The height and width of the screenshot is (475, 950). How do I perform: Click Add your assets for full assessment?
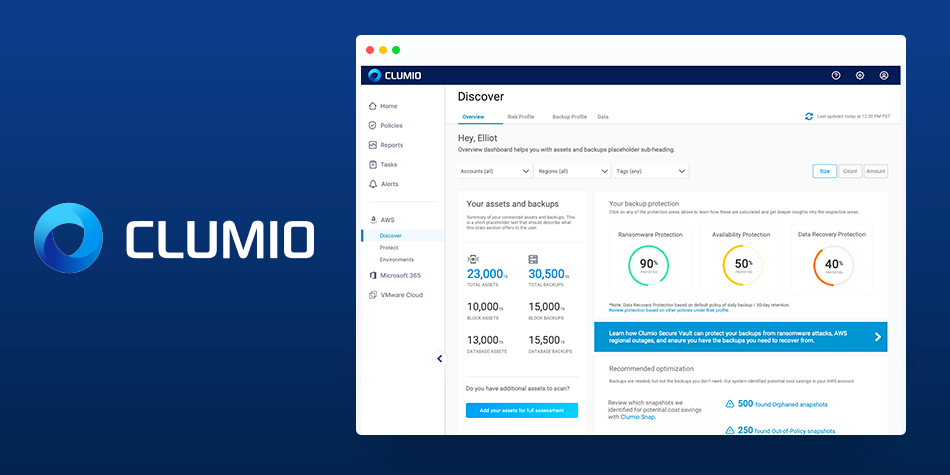(522, 410)
